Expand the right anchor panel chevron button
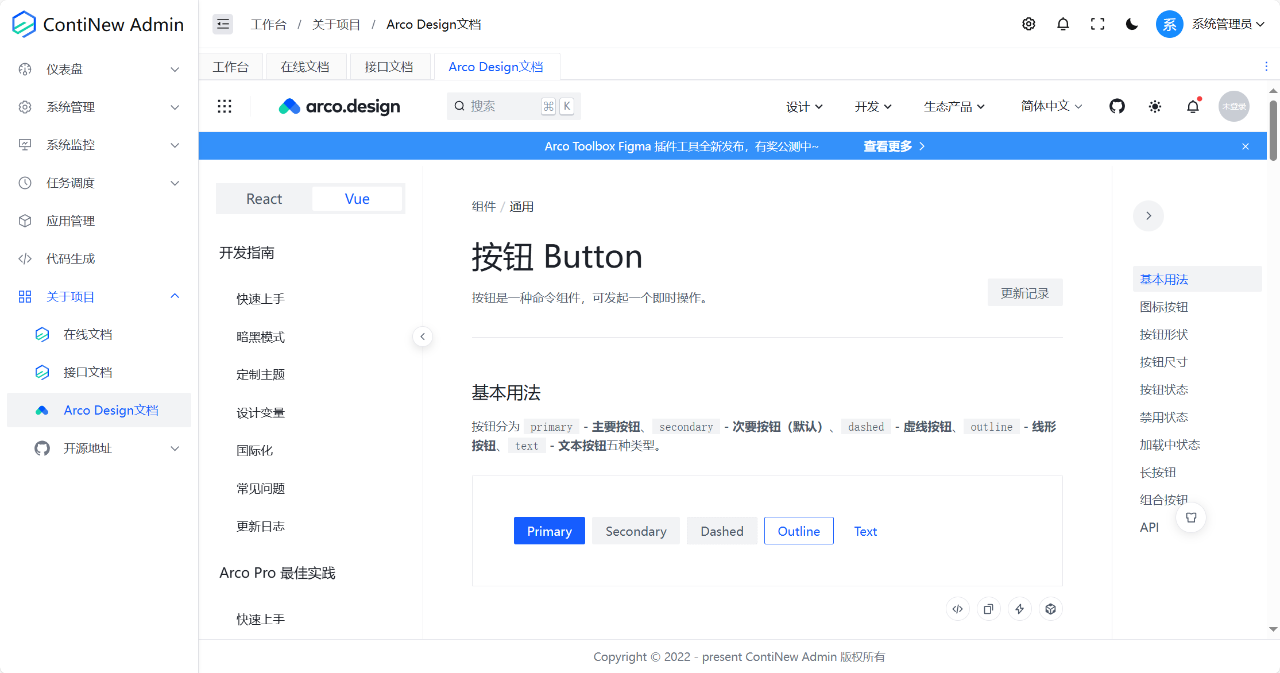 point(1148,215)
